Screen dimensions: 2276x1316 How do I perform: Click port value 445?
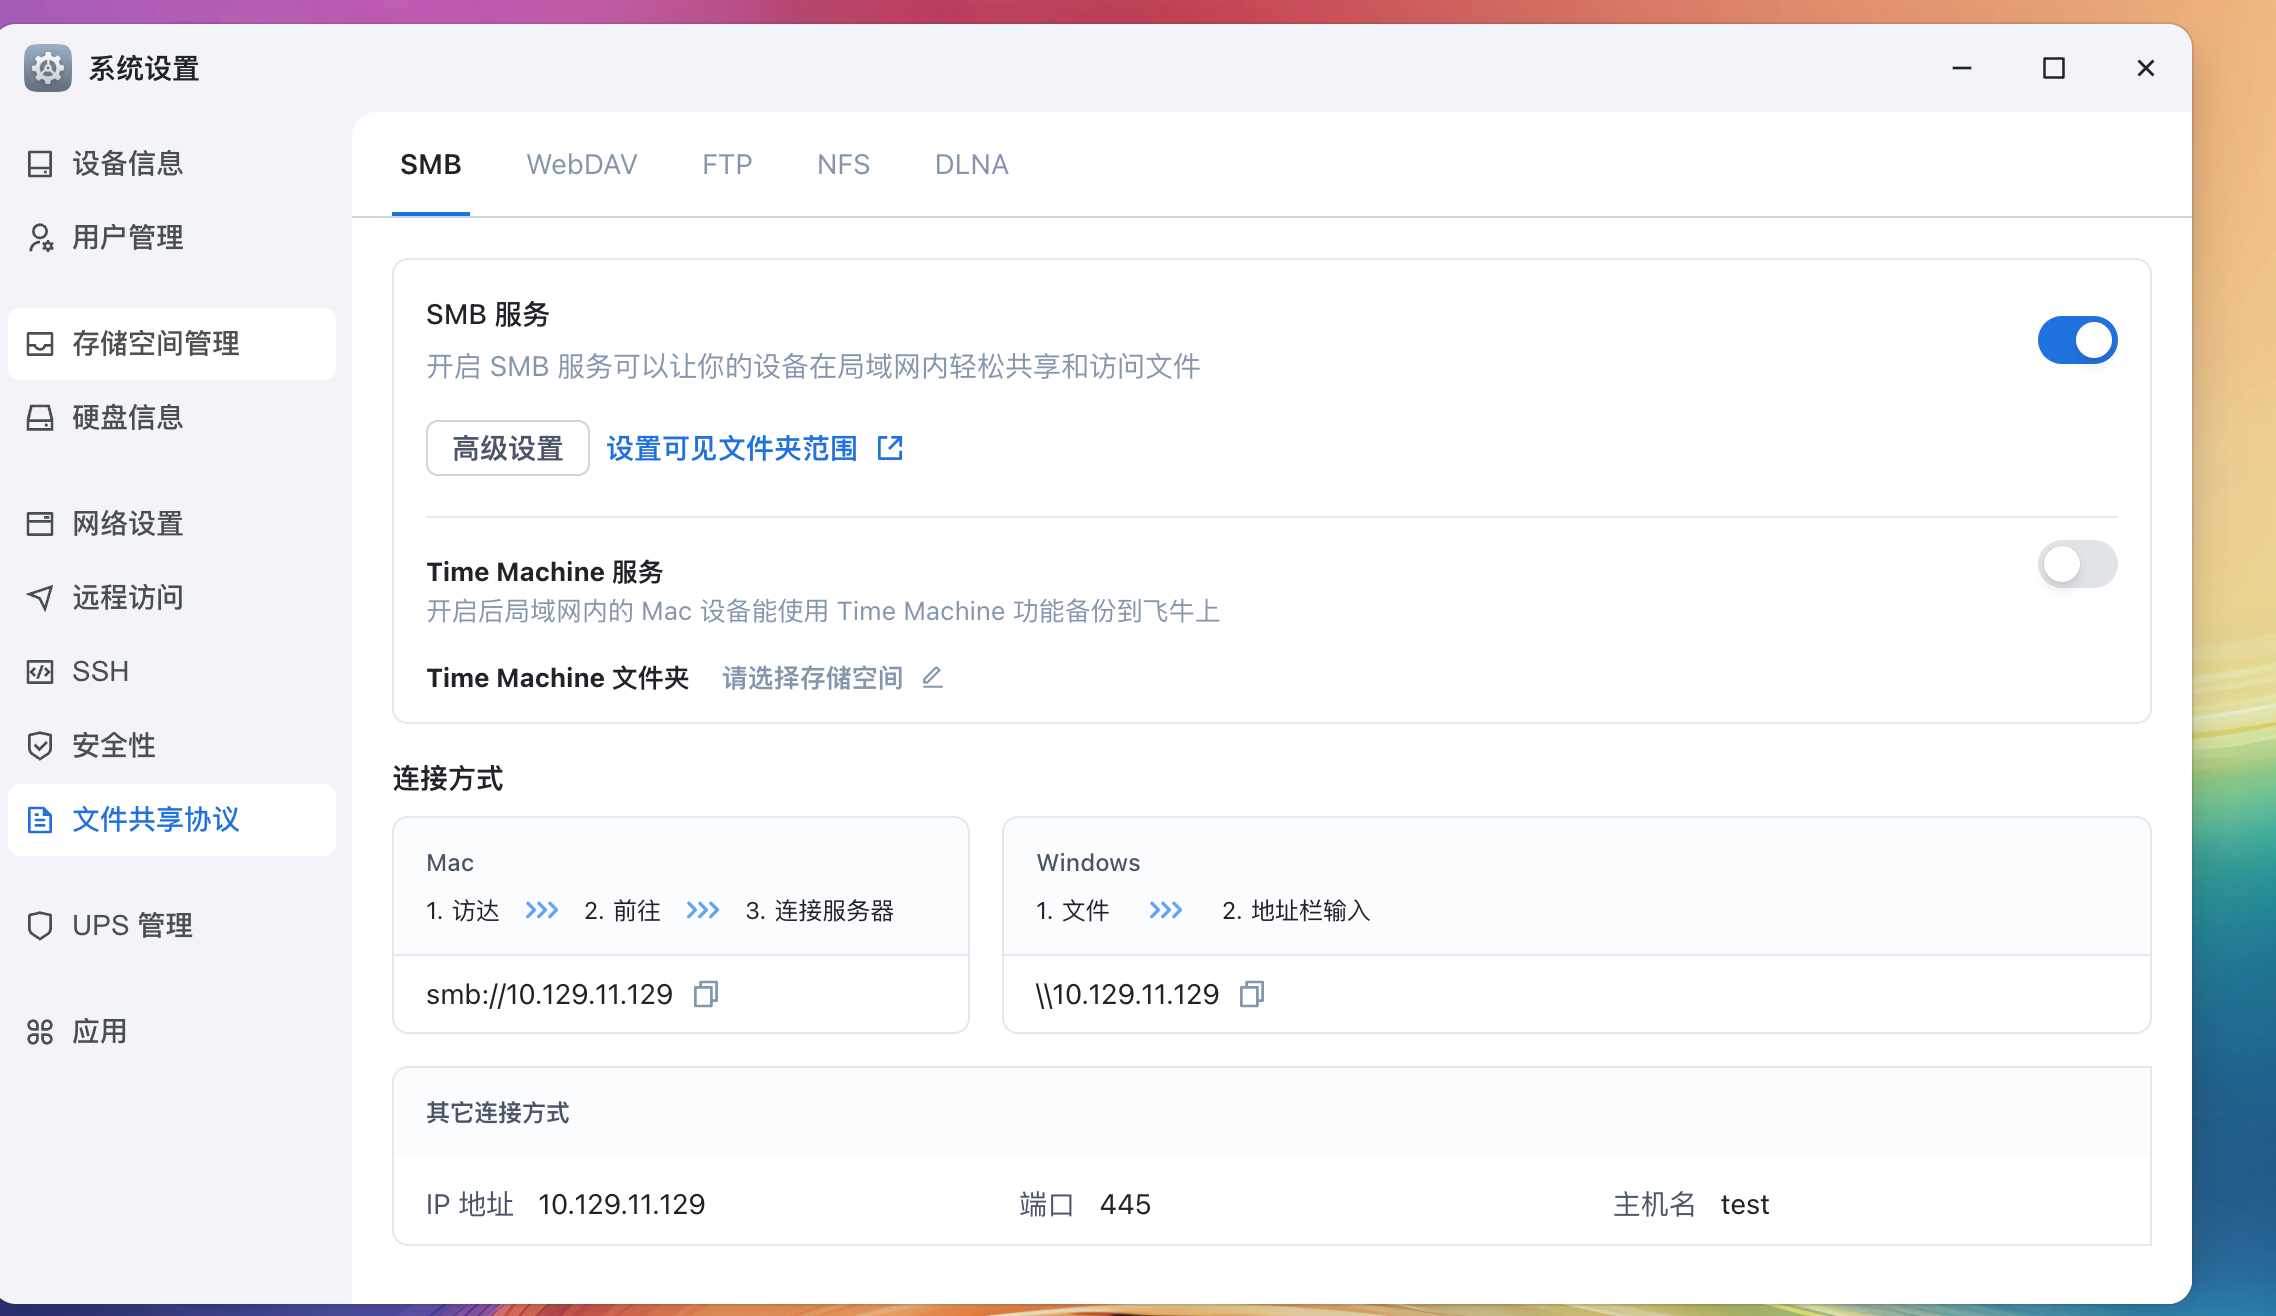[x=1125, y=1204]
